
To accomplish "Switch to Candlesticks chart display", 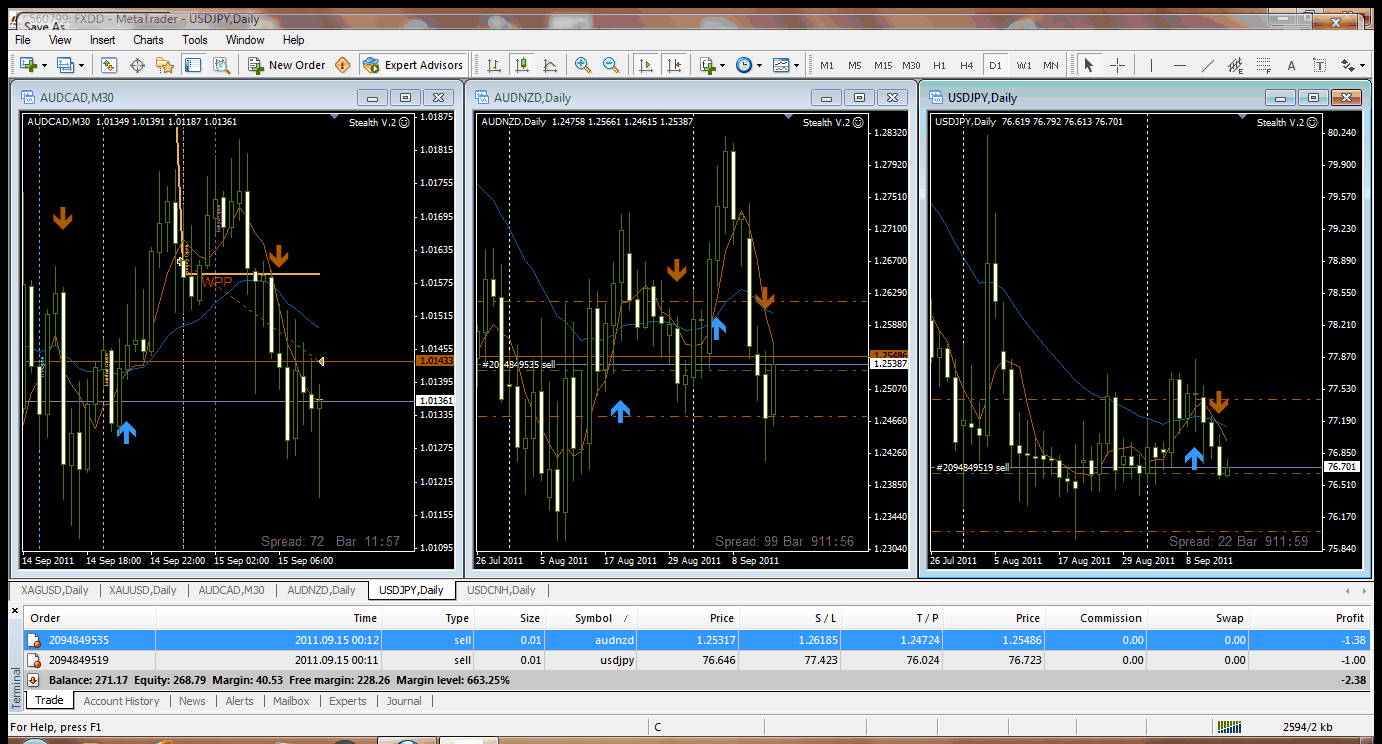I will click(522, 65).
